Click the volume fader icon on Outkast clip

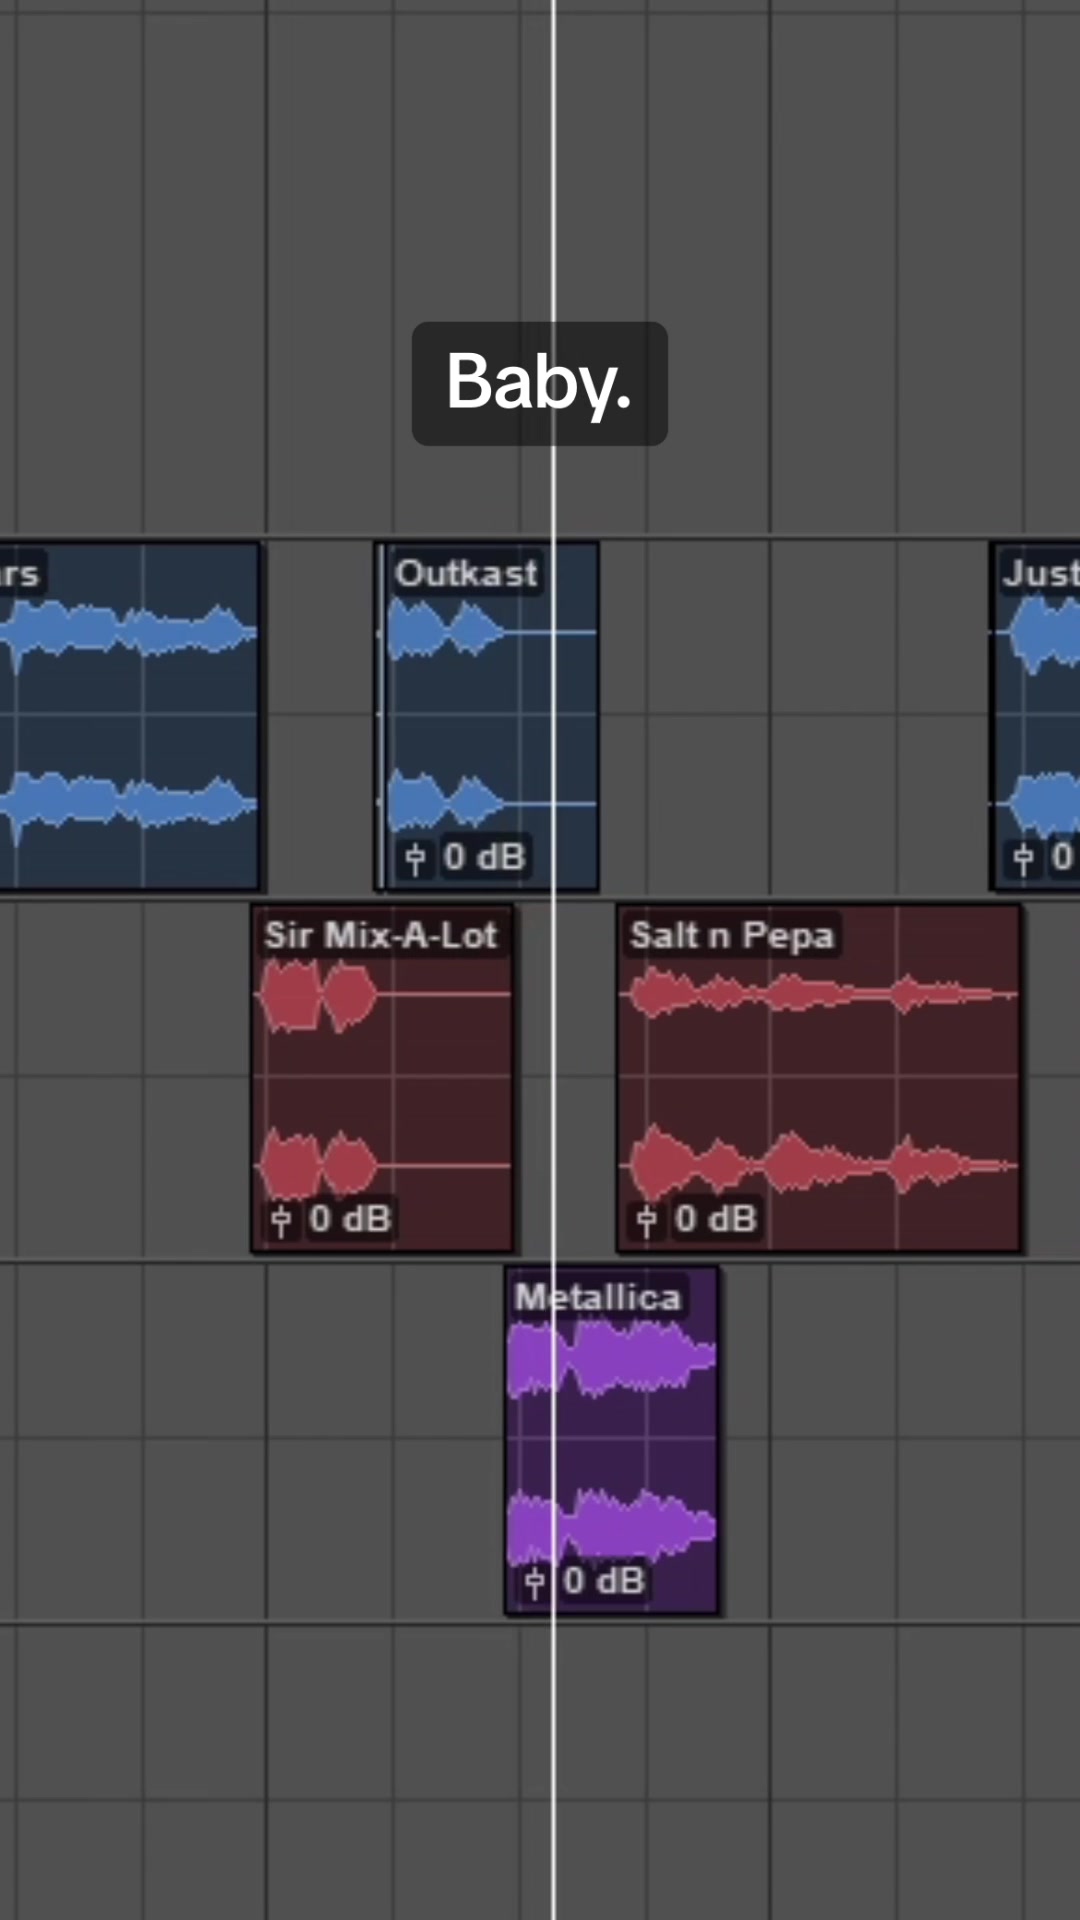pos(415,858)
